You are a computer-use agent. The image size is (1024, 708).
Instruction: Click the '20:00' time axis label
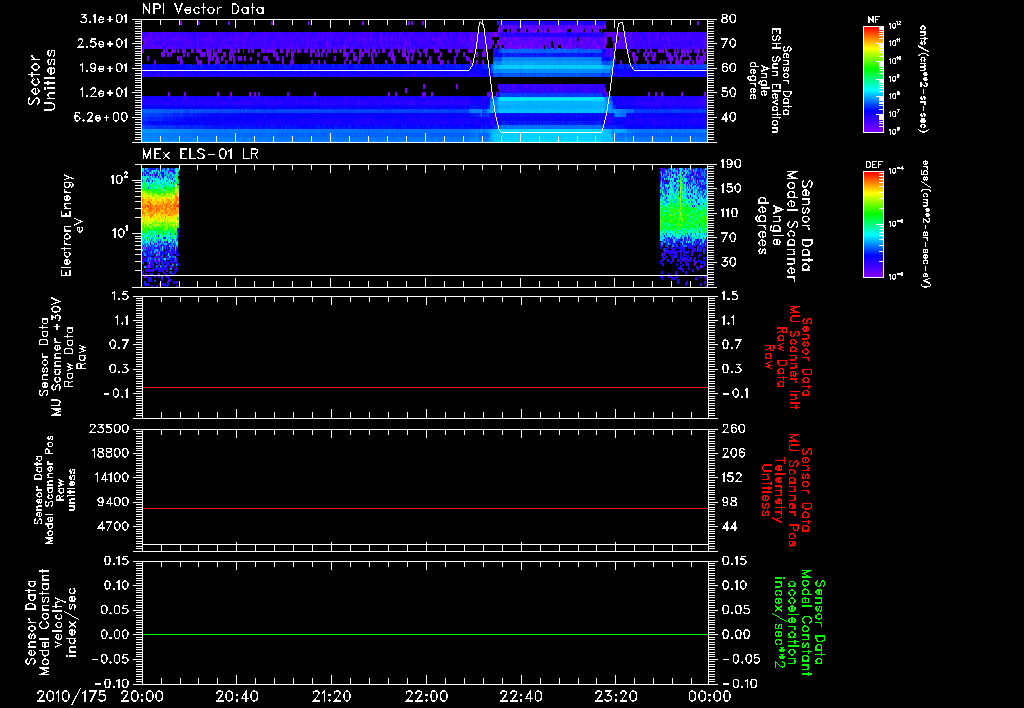click(x=142, y=696)
